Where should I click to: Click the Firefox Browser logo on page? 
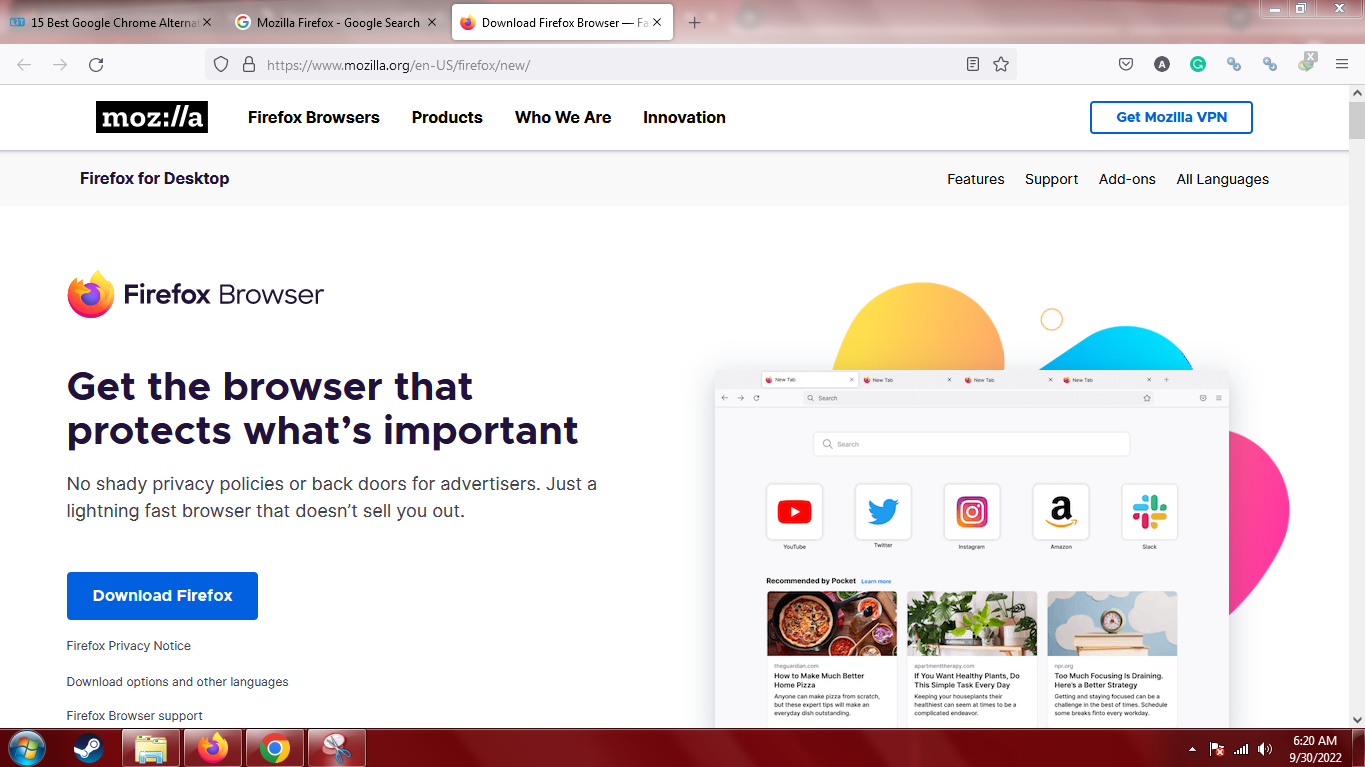(x=196, y=294)
